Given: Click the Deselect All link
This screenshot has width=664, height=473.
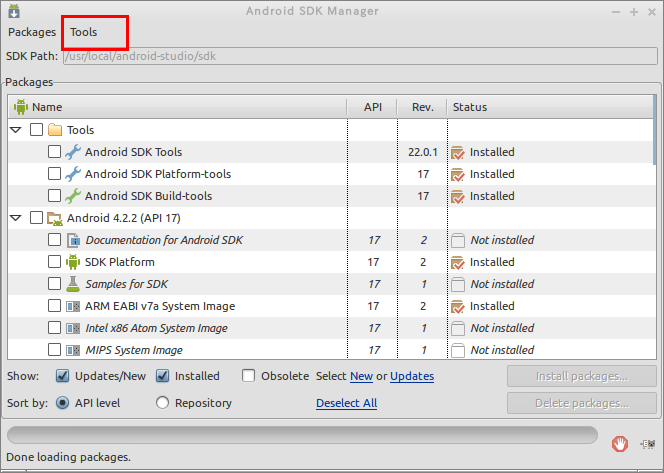Looking at the screenshot, I should 346,403.
